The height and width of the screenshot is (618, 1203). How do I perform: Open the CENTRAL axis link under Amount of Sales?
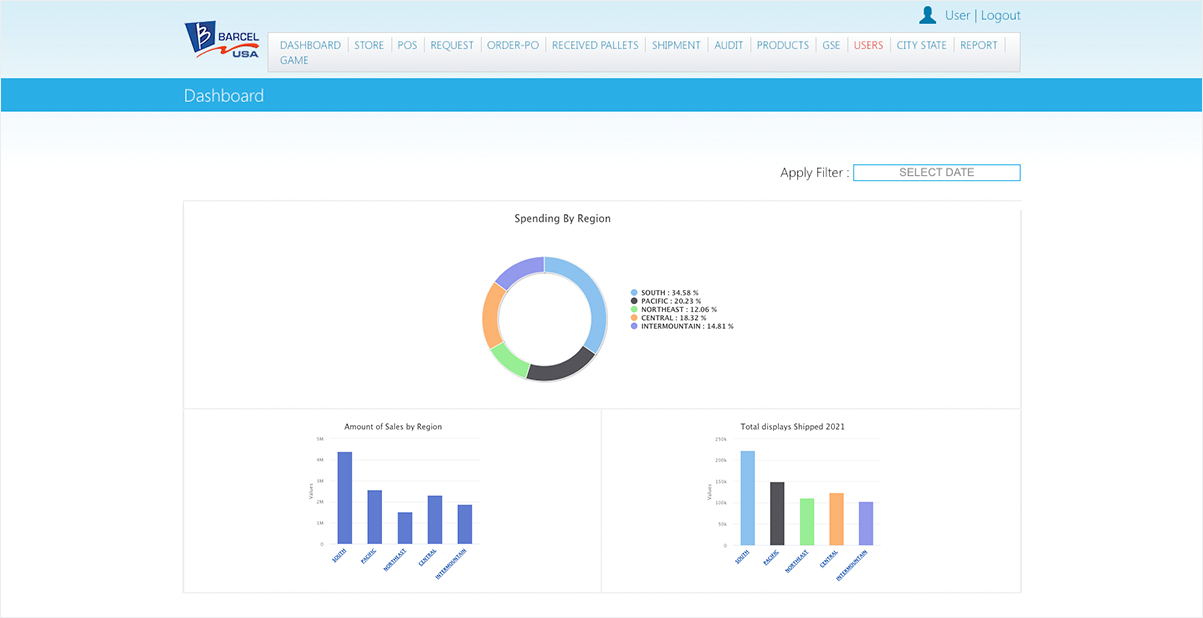(x=427, y=558)
